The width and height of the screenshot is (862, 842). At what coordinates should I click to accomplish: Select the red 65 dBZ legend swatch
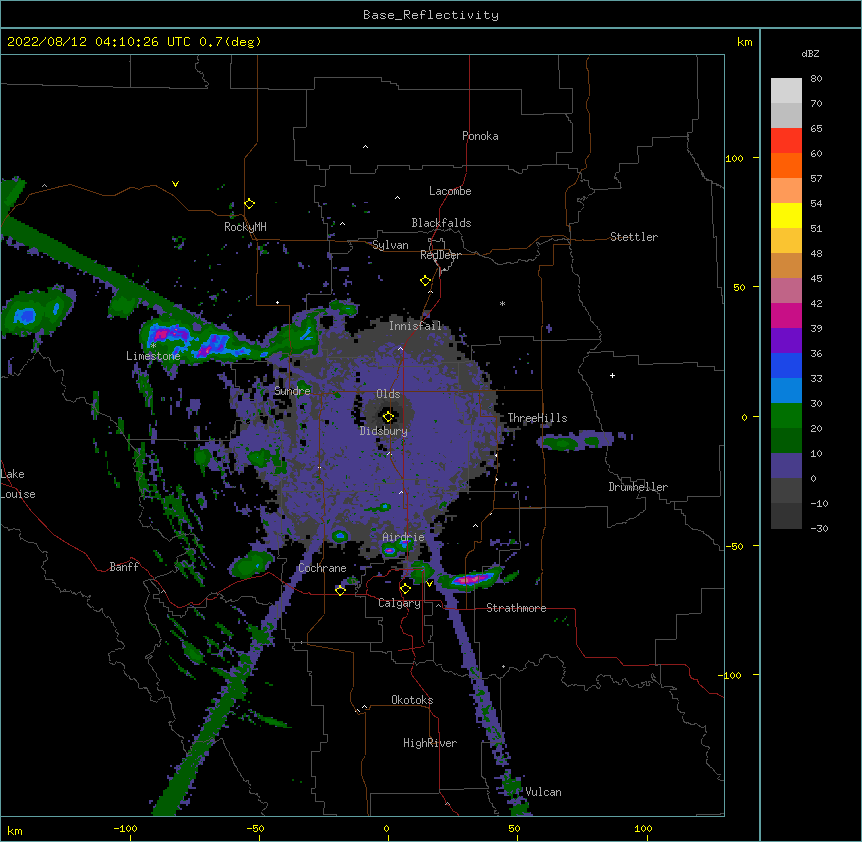click(786, 140)
